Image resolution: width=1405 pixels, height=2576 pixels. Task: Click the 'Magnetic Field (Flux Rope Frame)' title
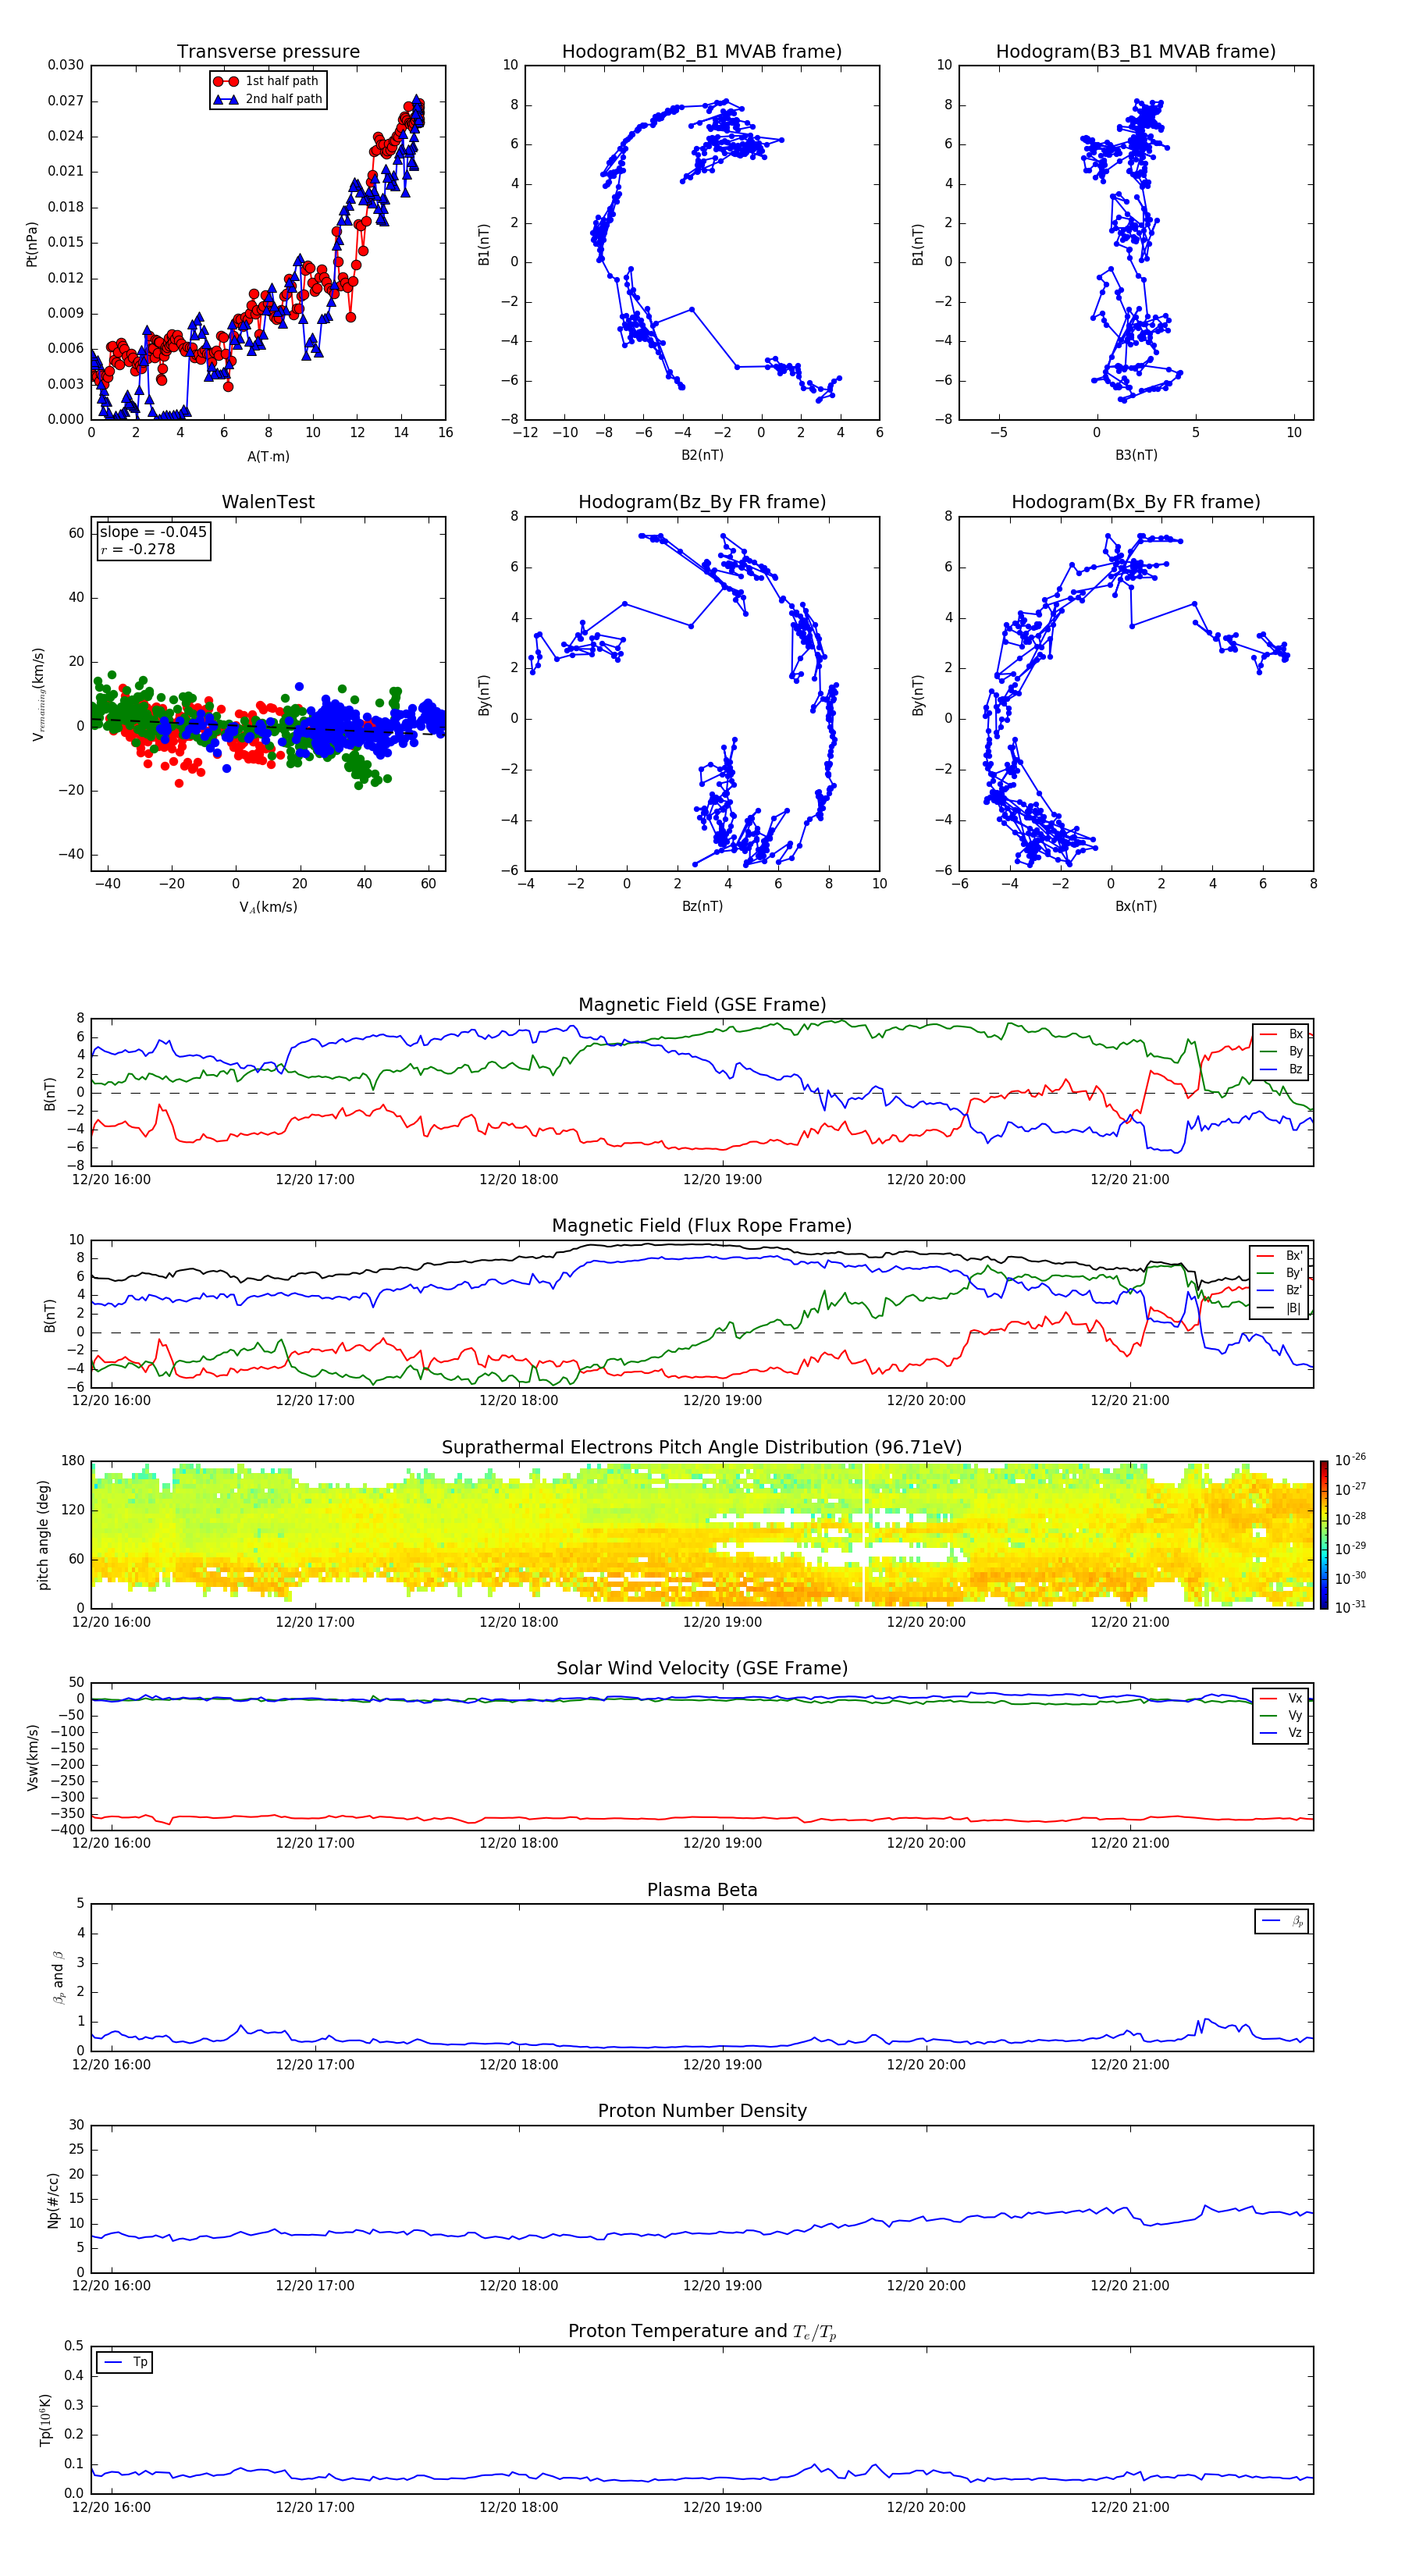[702, 1226]
